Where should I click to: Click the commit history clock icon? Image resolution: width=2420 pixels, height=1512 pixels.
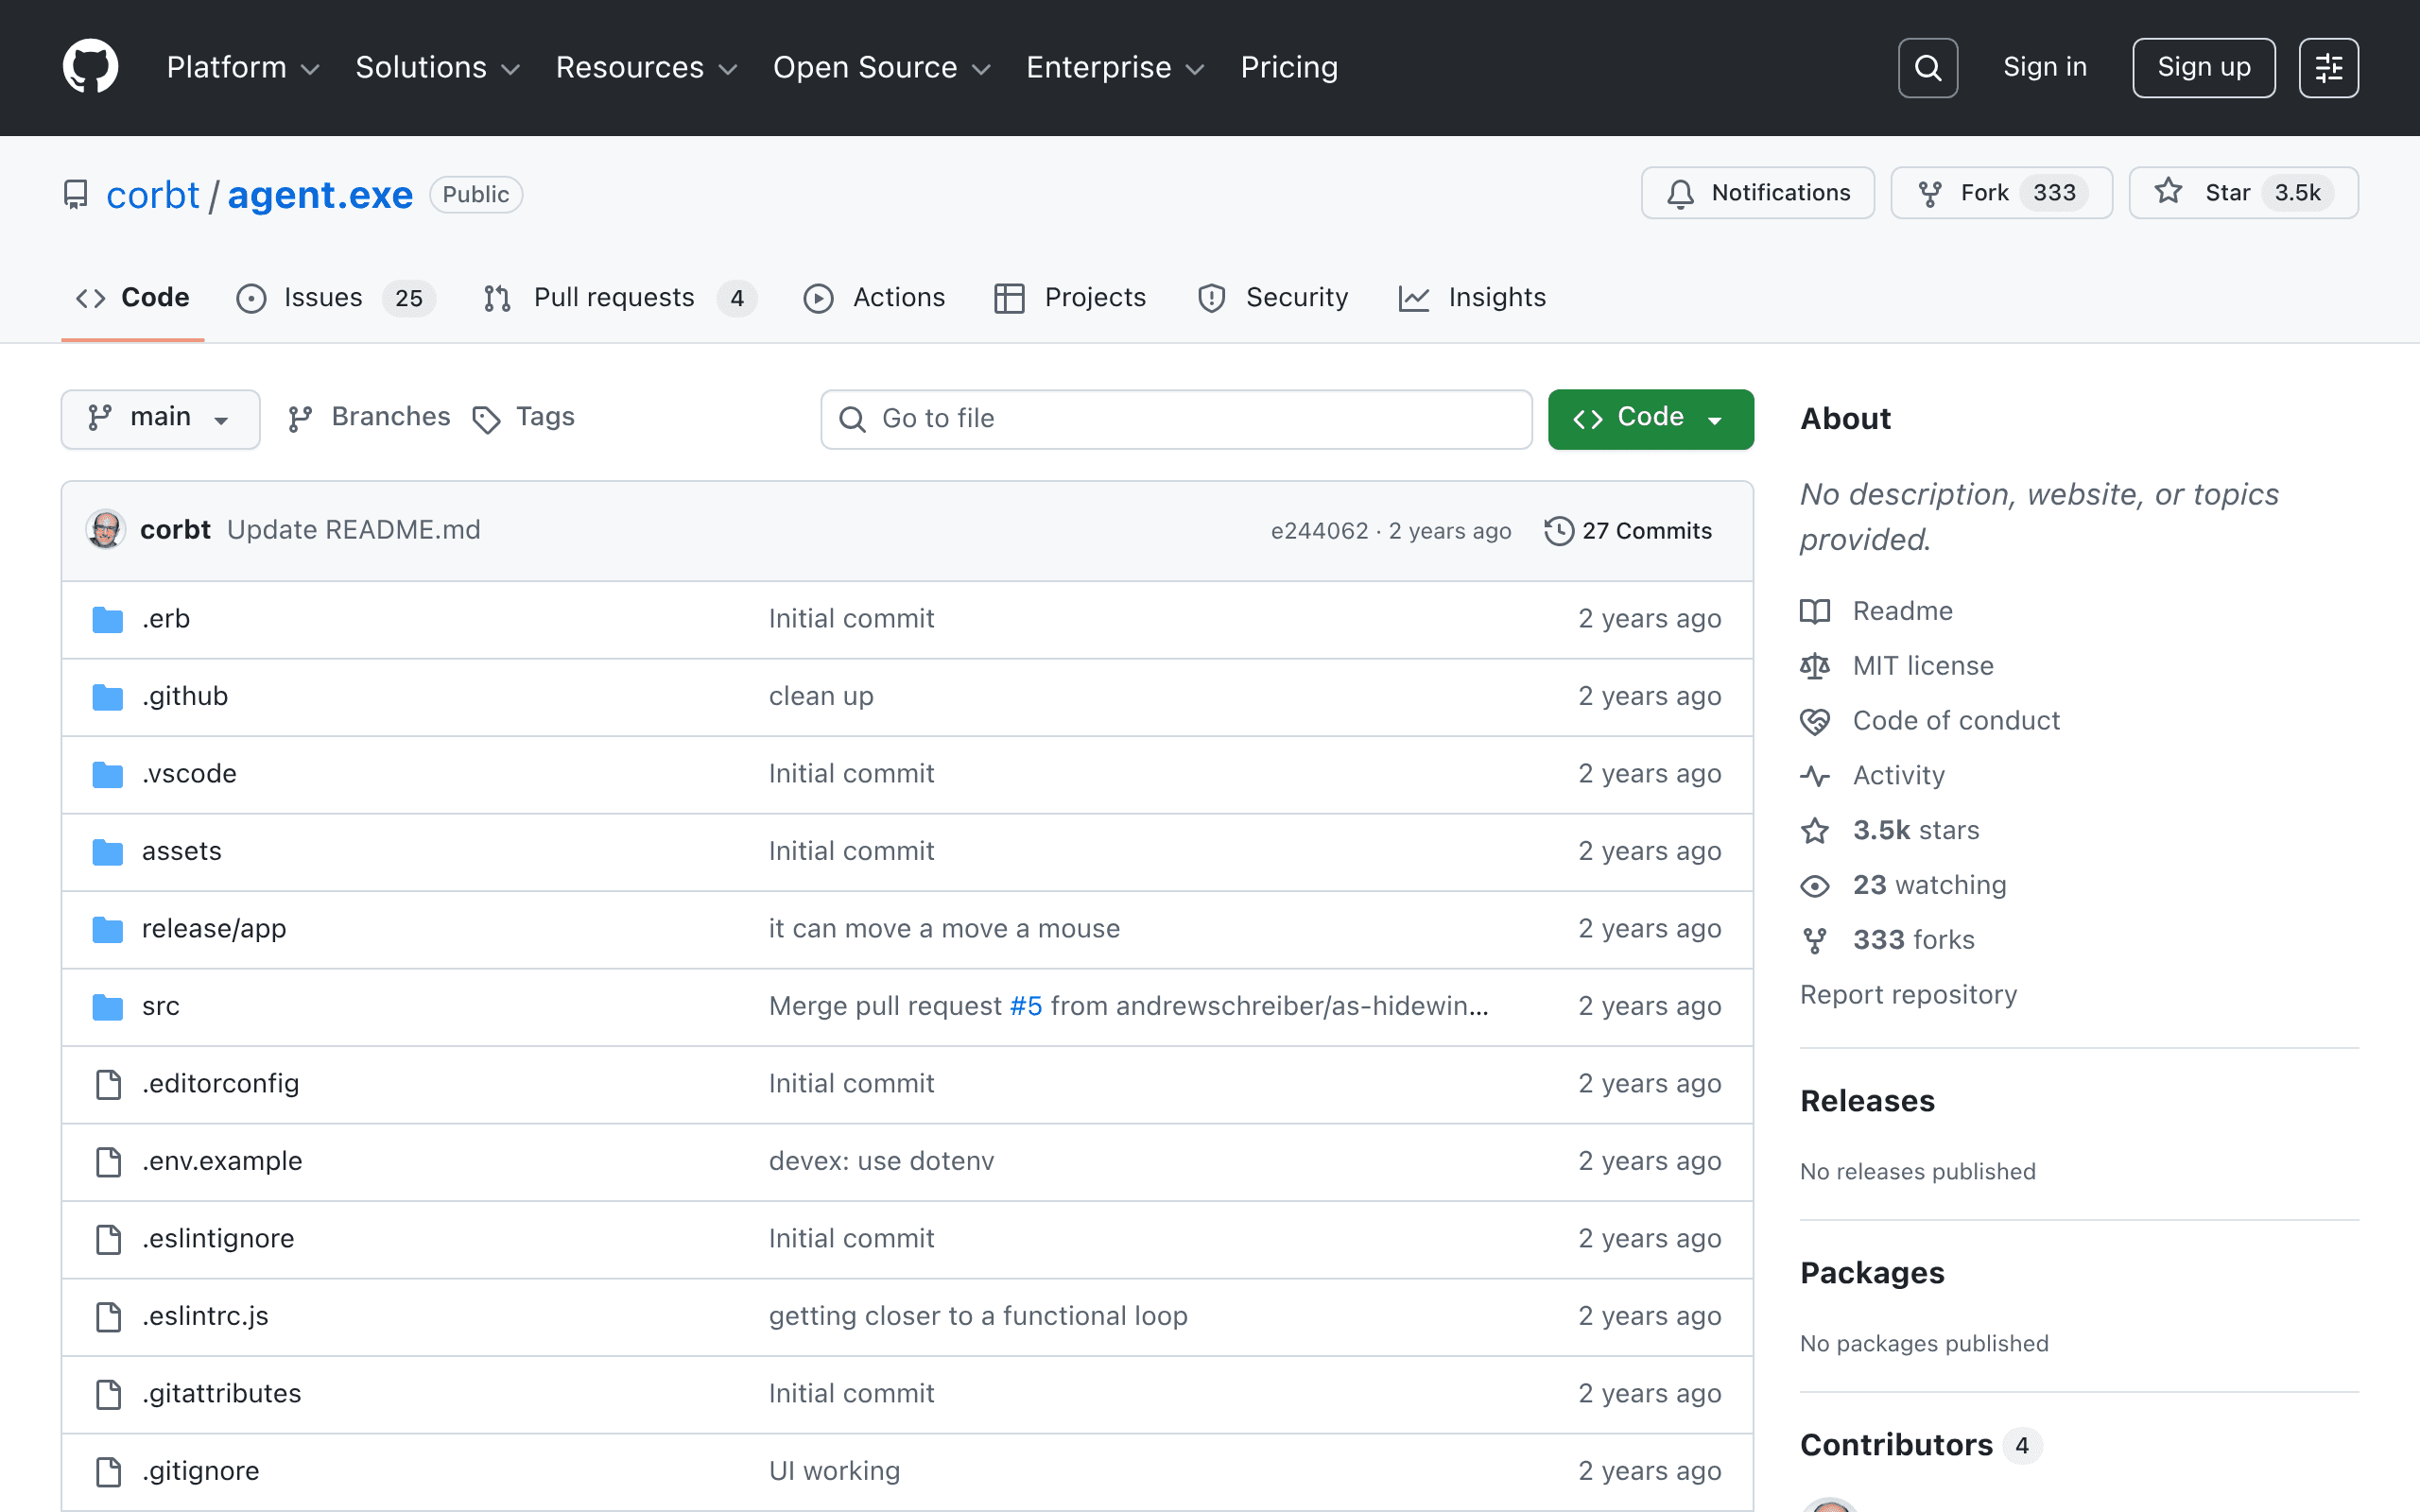pyautogui.click(x=1558, y=531)
